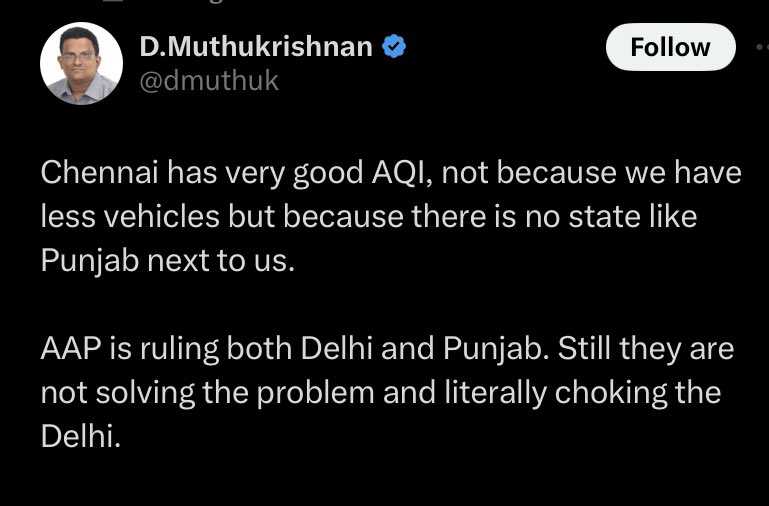Click the @dmuthuk handle
The image size is (769, 506).
coord(208,80)
